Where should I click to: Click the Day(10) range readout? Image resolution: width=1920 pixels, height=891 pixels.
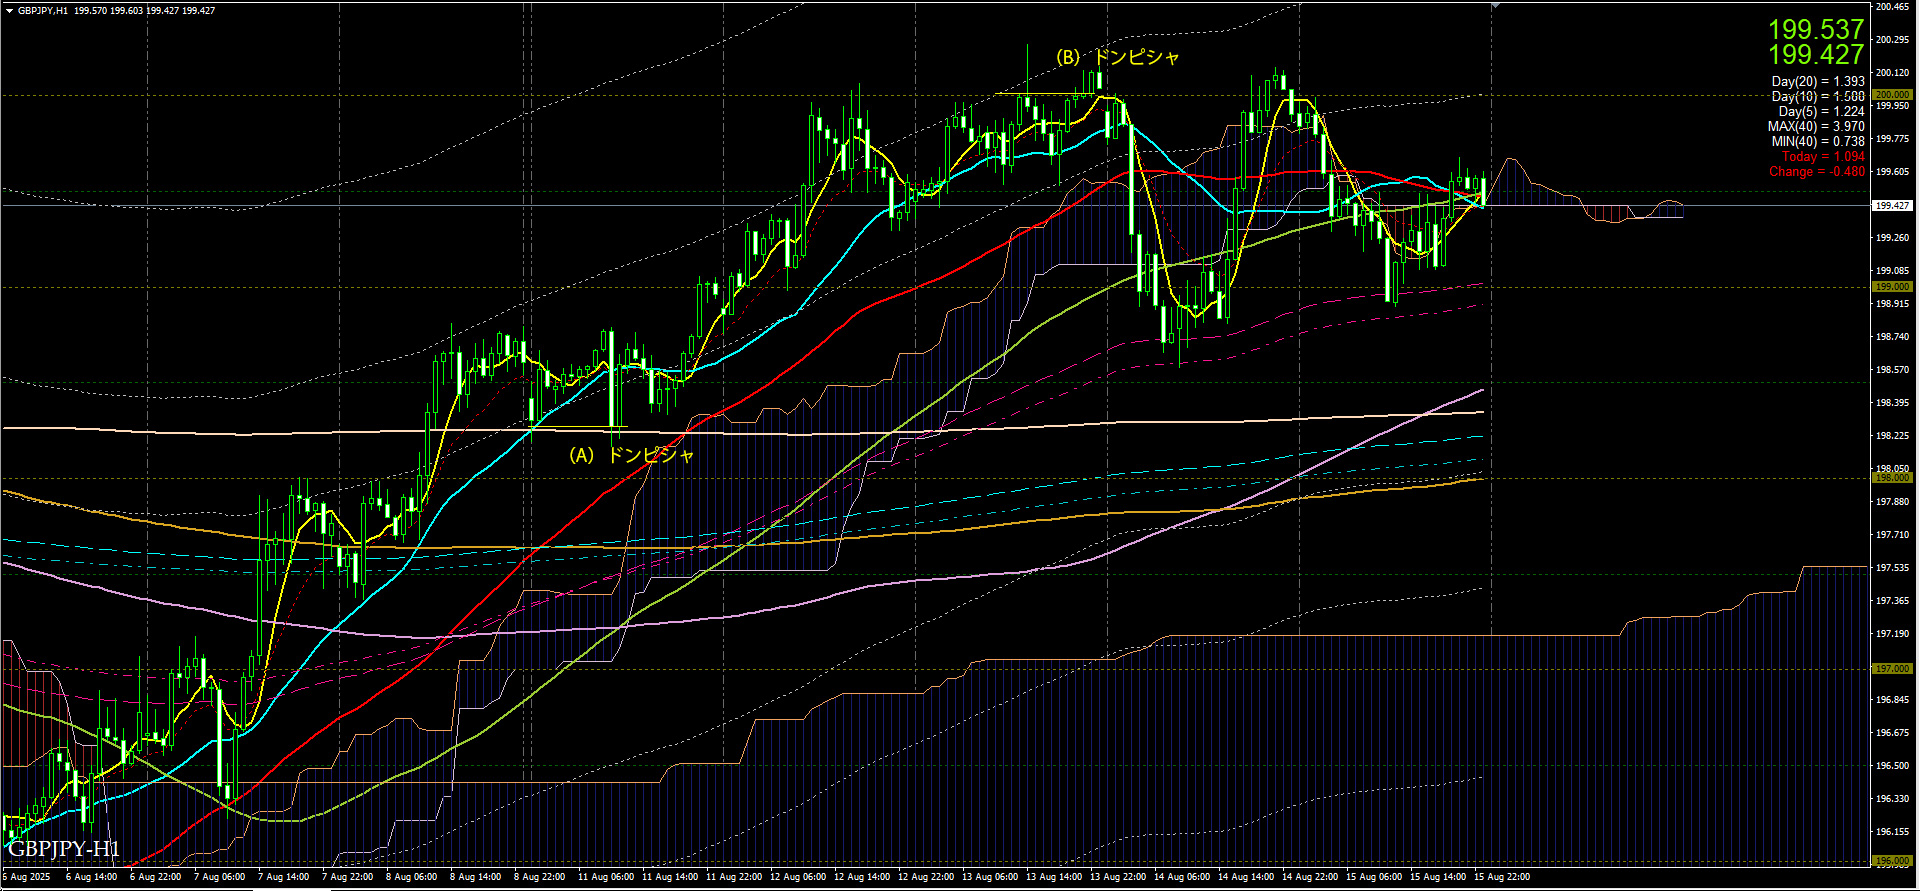coord(1818,97)
